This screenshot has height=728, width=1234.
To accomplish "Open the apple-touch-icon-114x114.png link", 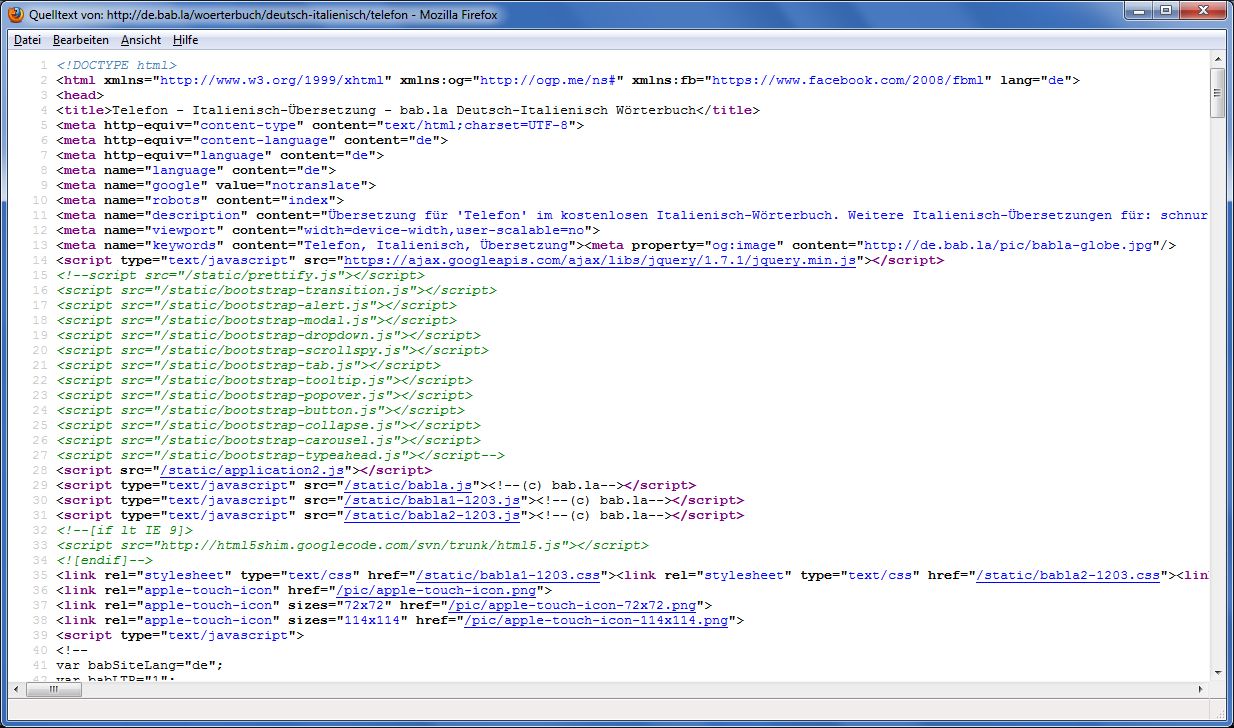I will point(597,620).
